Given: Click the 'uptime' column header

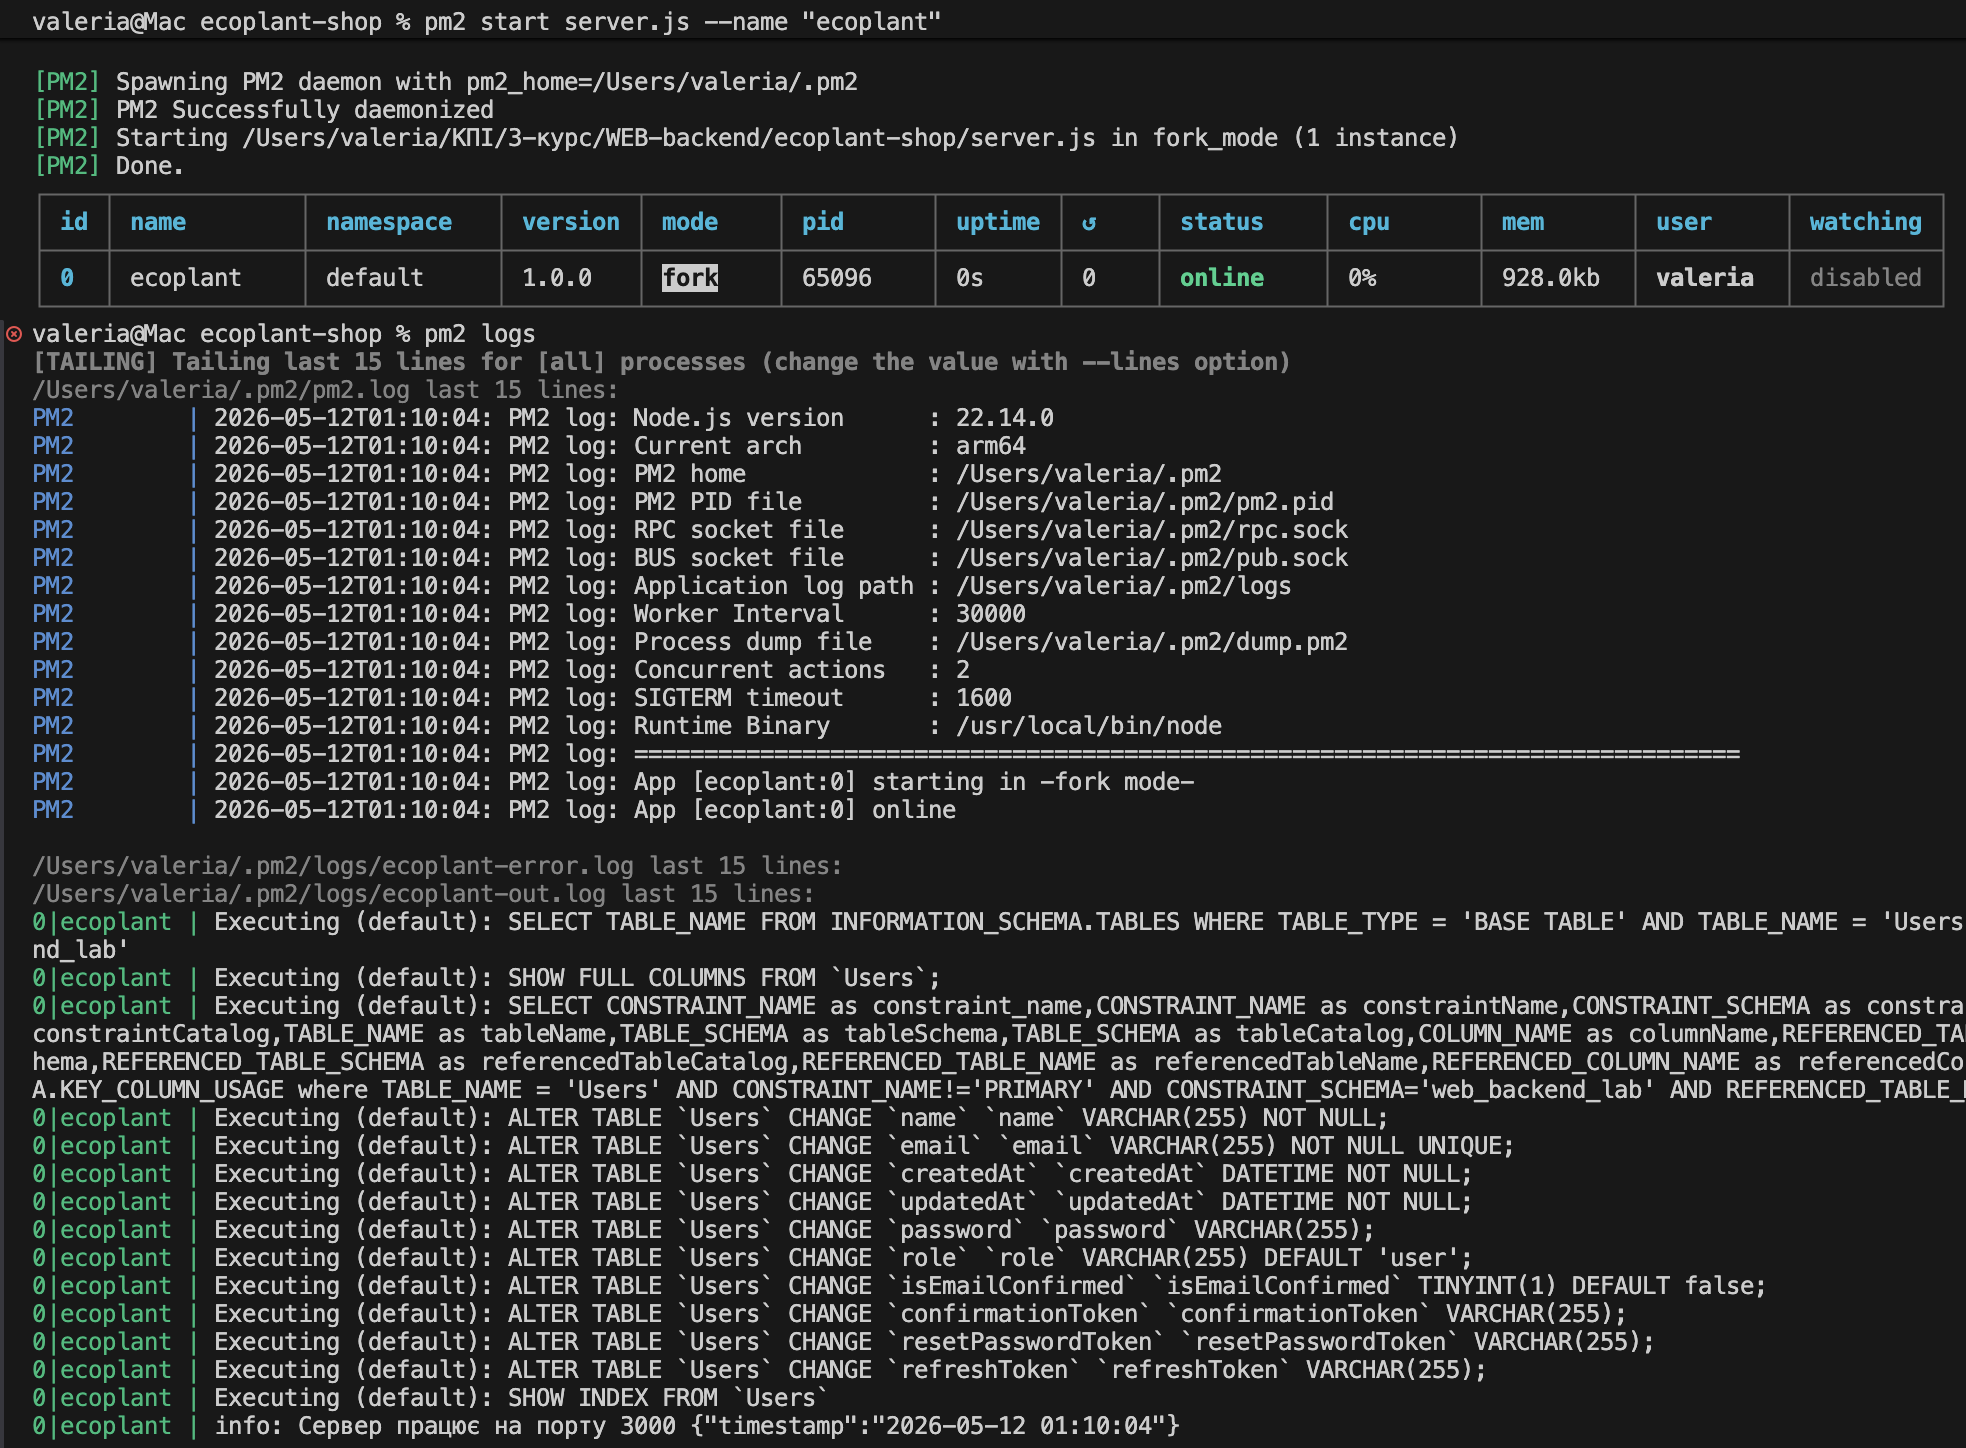Looking at the screenshot, I should [x=998, y=222].
